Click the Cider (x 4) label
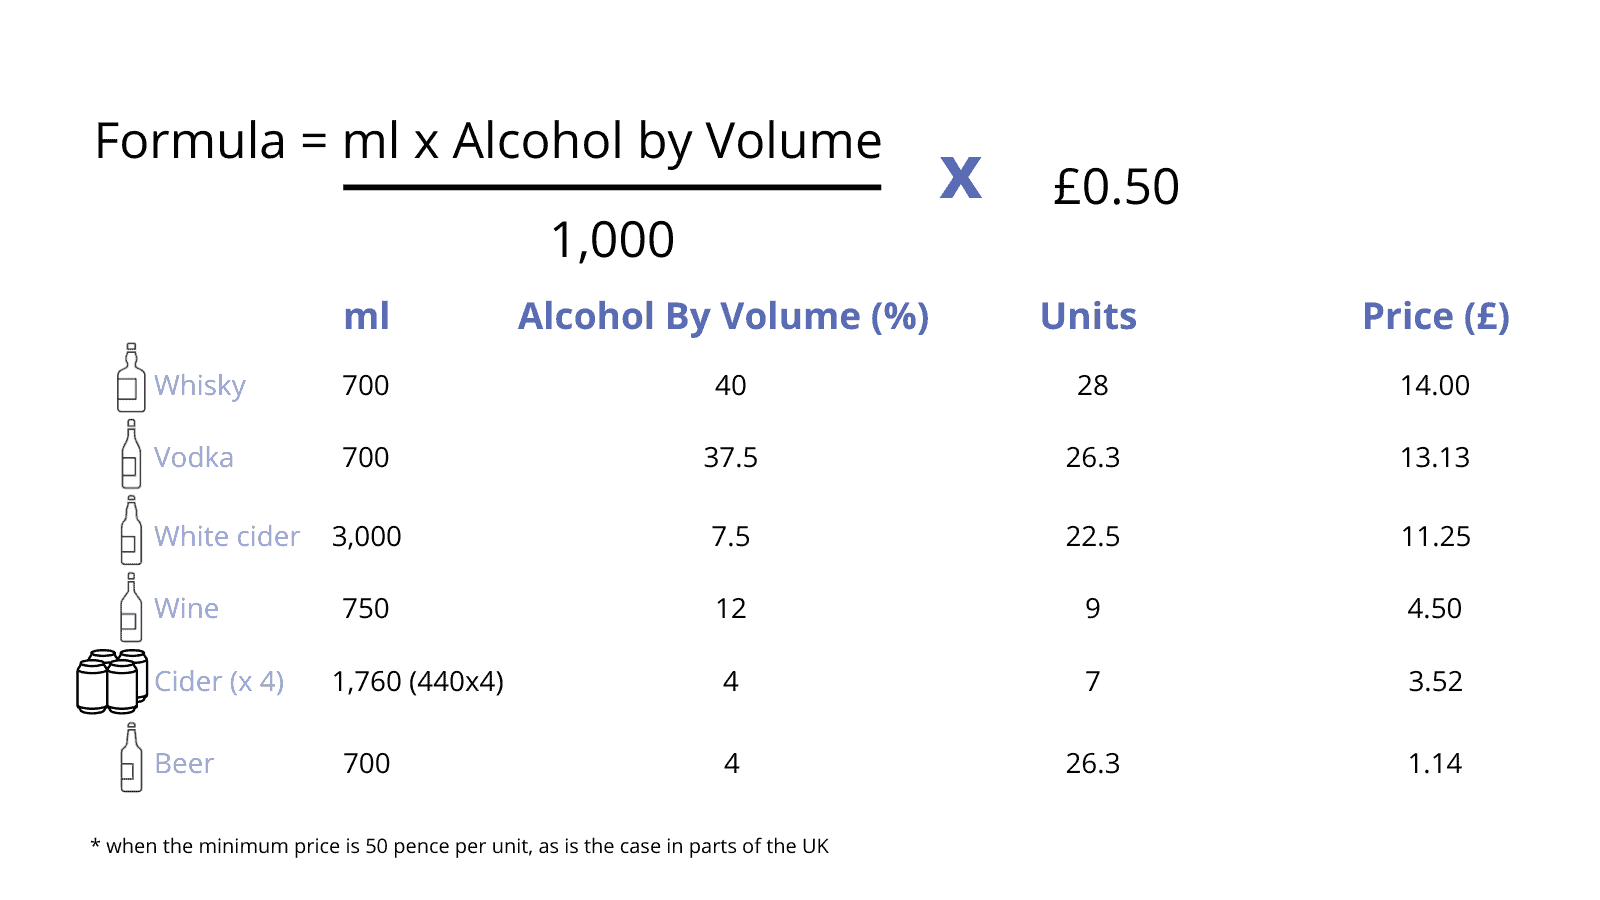 (x=219, y=682)
